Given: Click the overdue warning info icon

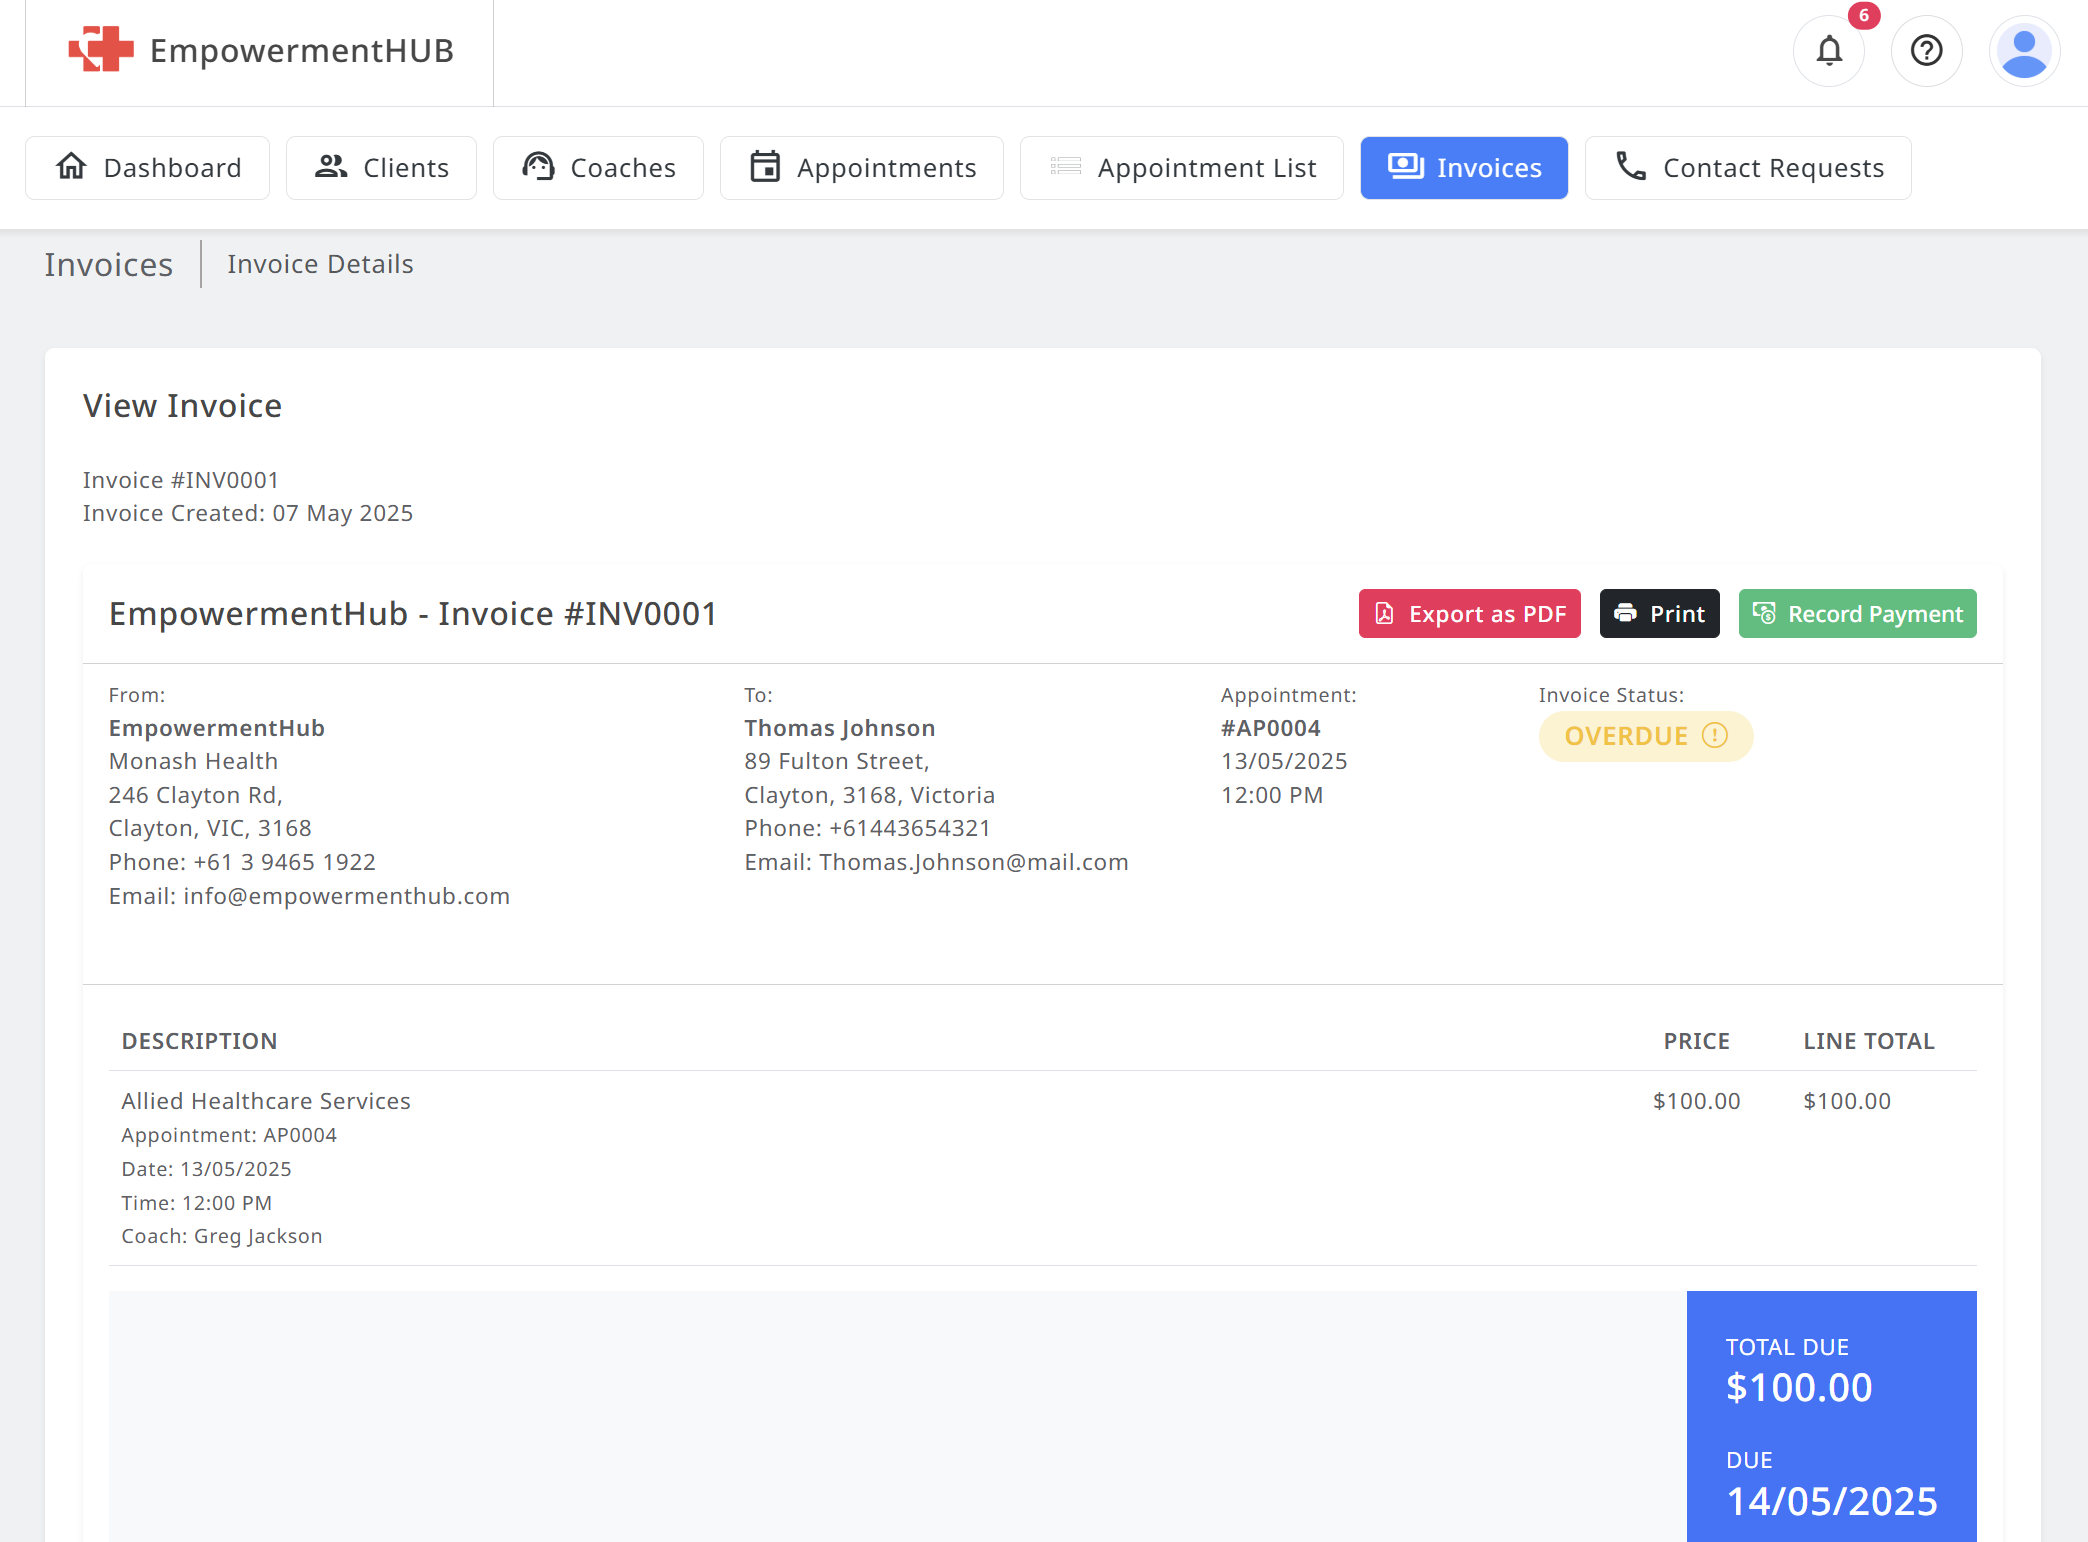Looking at the screenshot, I should (x=1713, y=736).
